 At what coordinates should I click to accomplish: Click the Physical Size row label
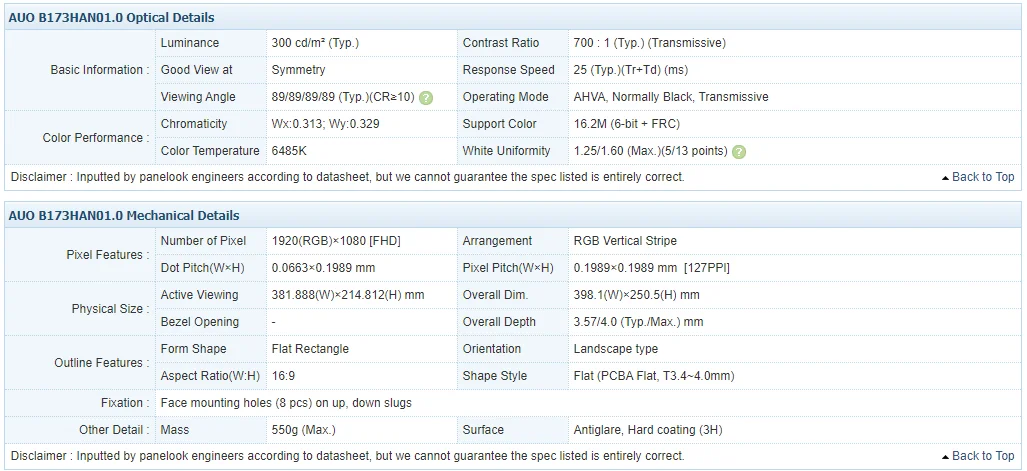point(110,309)
